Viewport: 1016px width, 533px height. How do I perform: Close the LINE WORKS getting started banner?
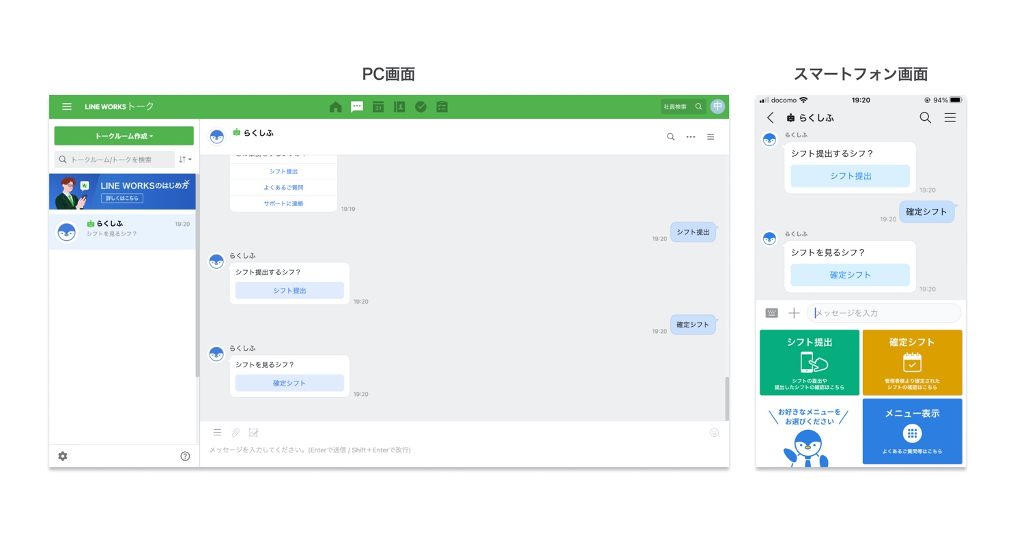pos(186,182)
